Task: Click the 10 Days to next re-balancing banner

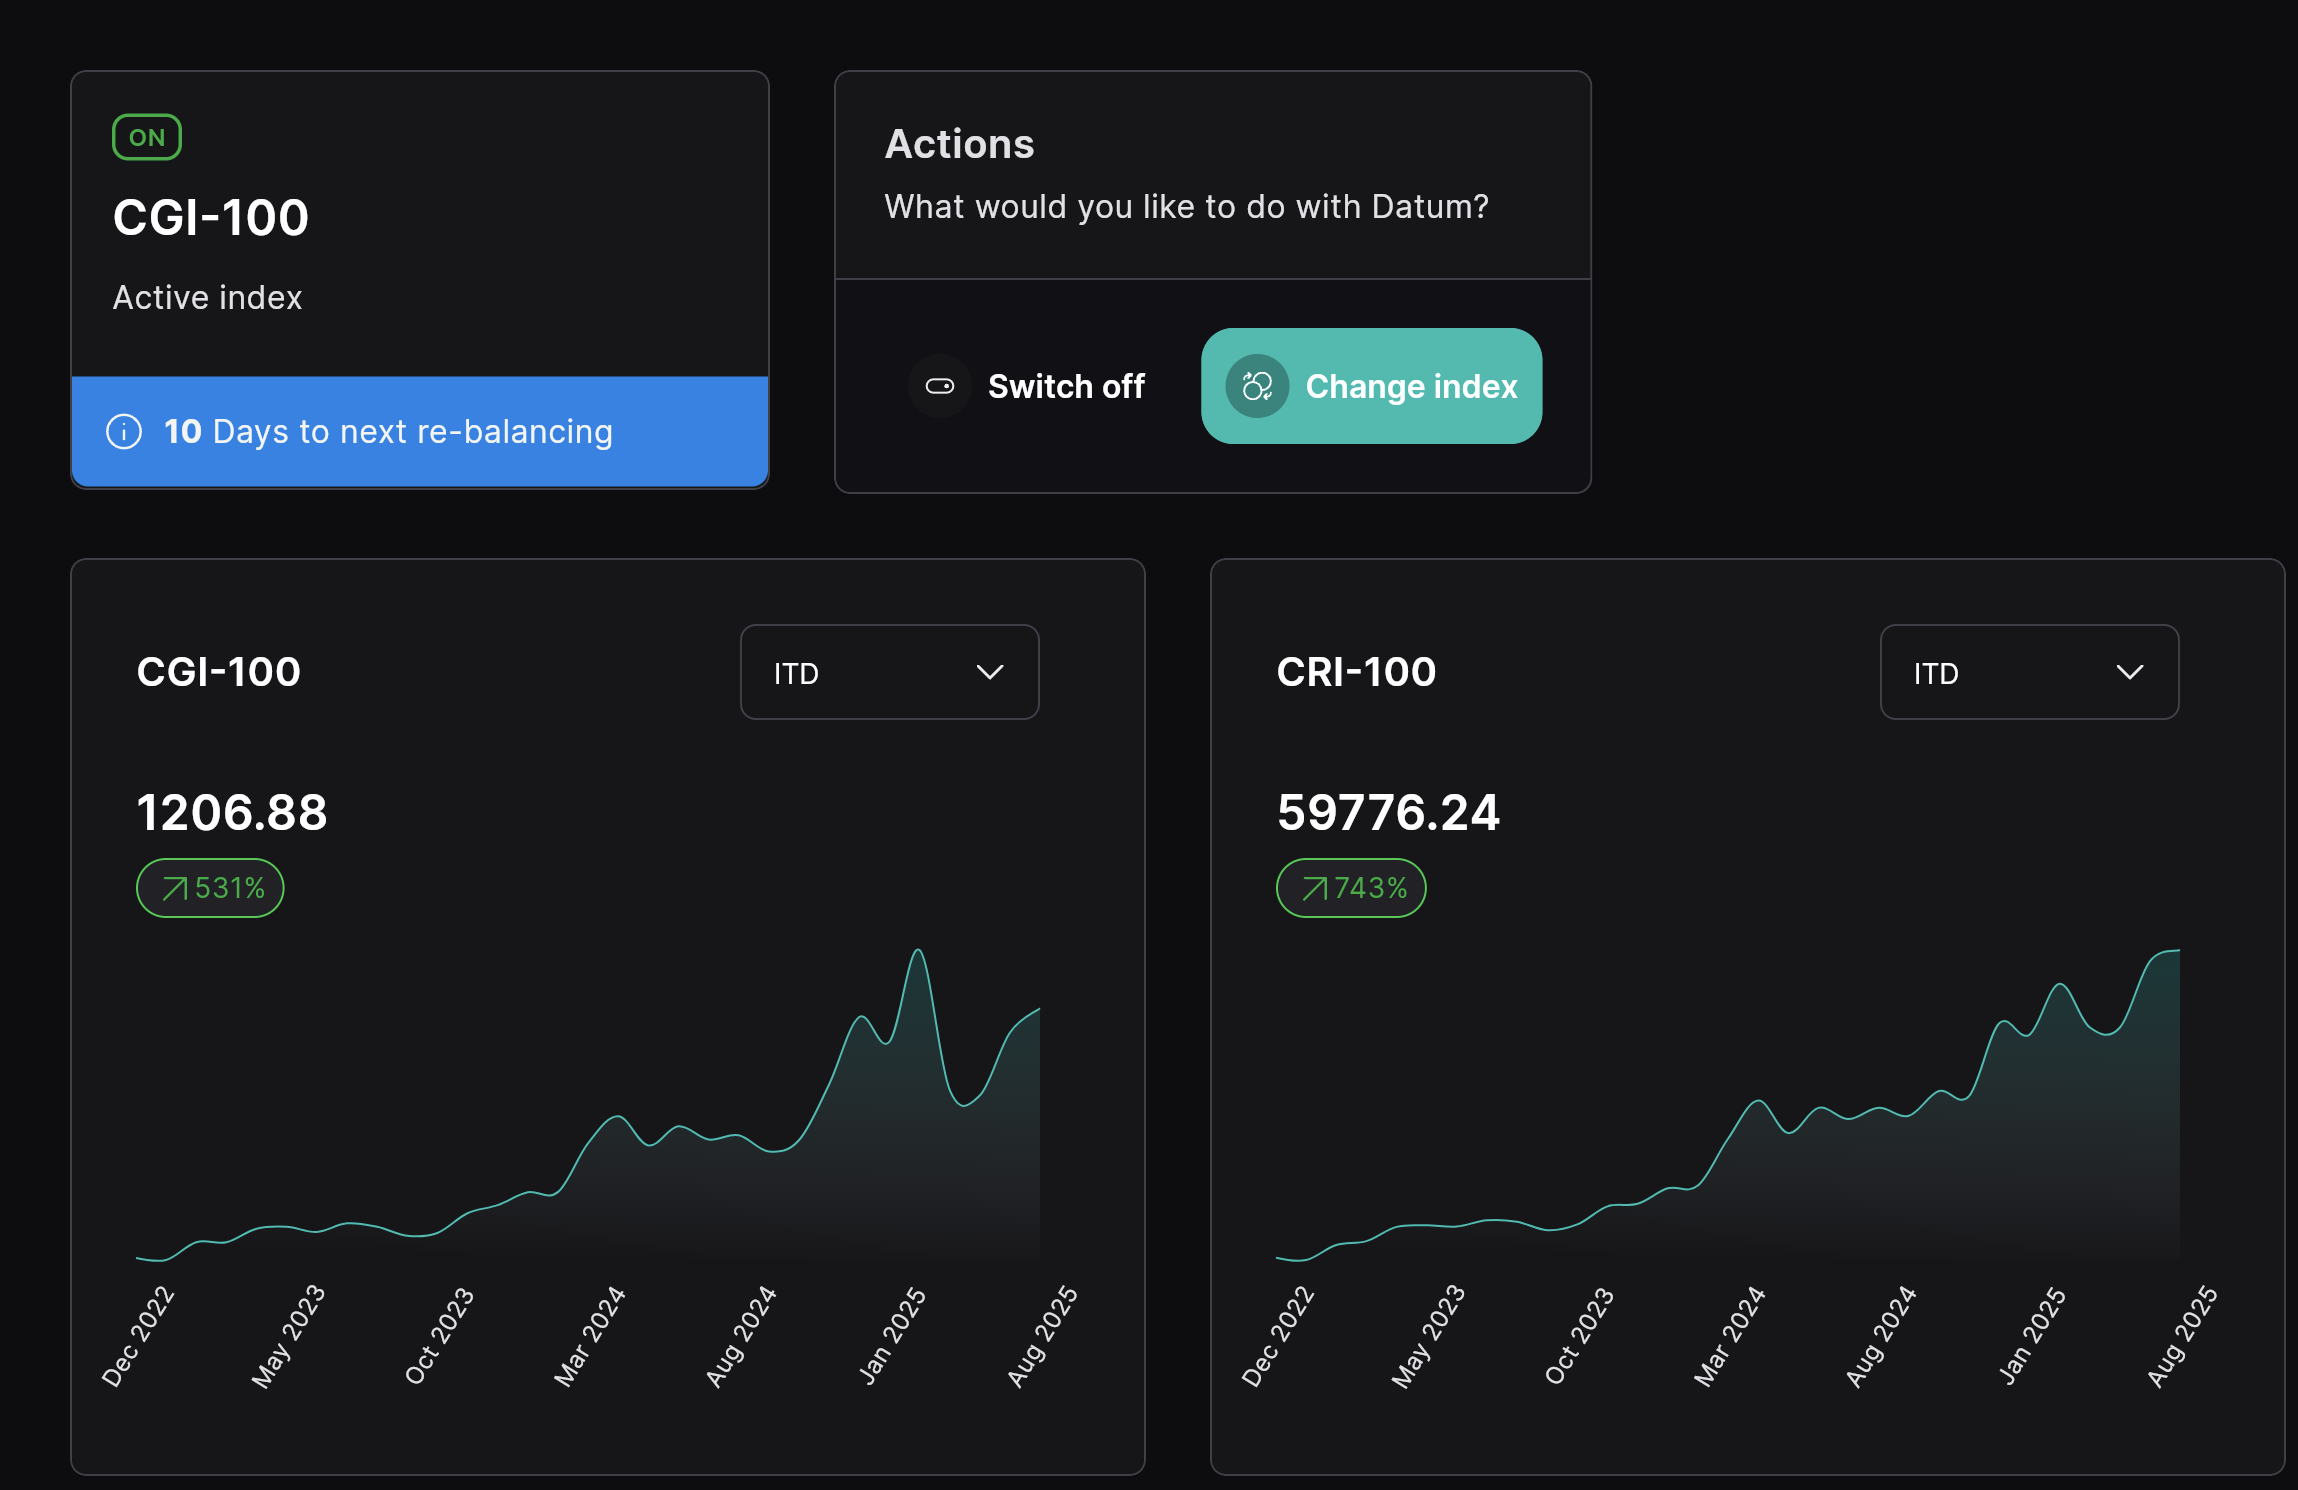Action: (x=420, y=432)
